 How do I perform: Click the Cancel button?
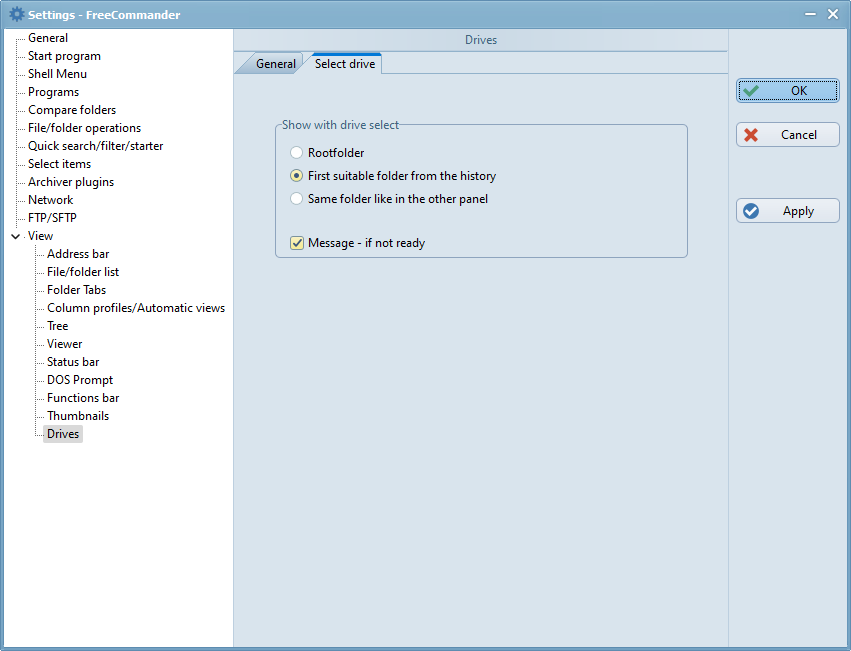788,135
